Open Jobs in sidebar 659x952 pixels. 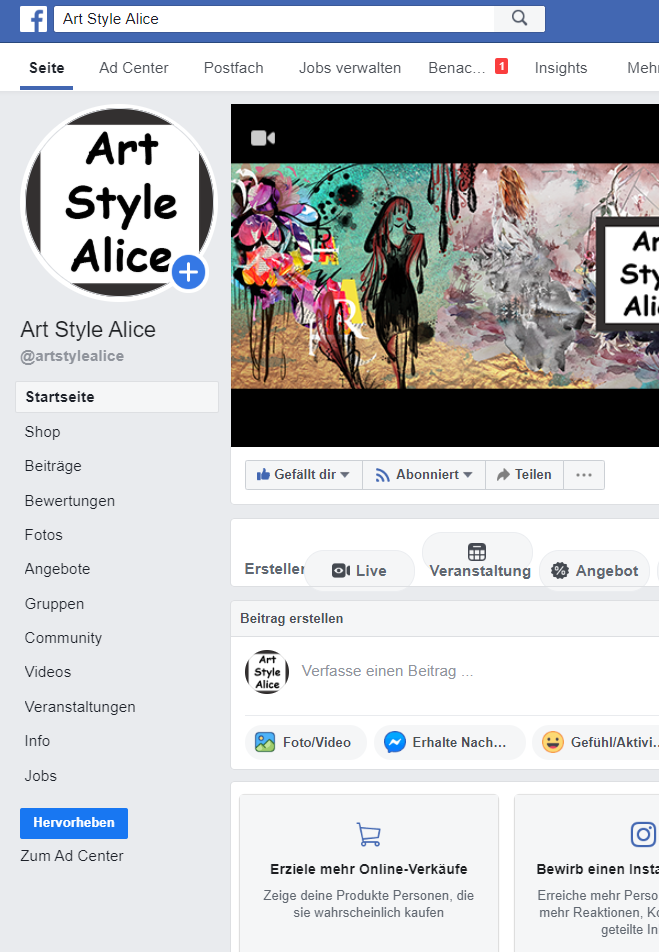click(41, 776)
